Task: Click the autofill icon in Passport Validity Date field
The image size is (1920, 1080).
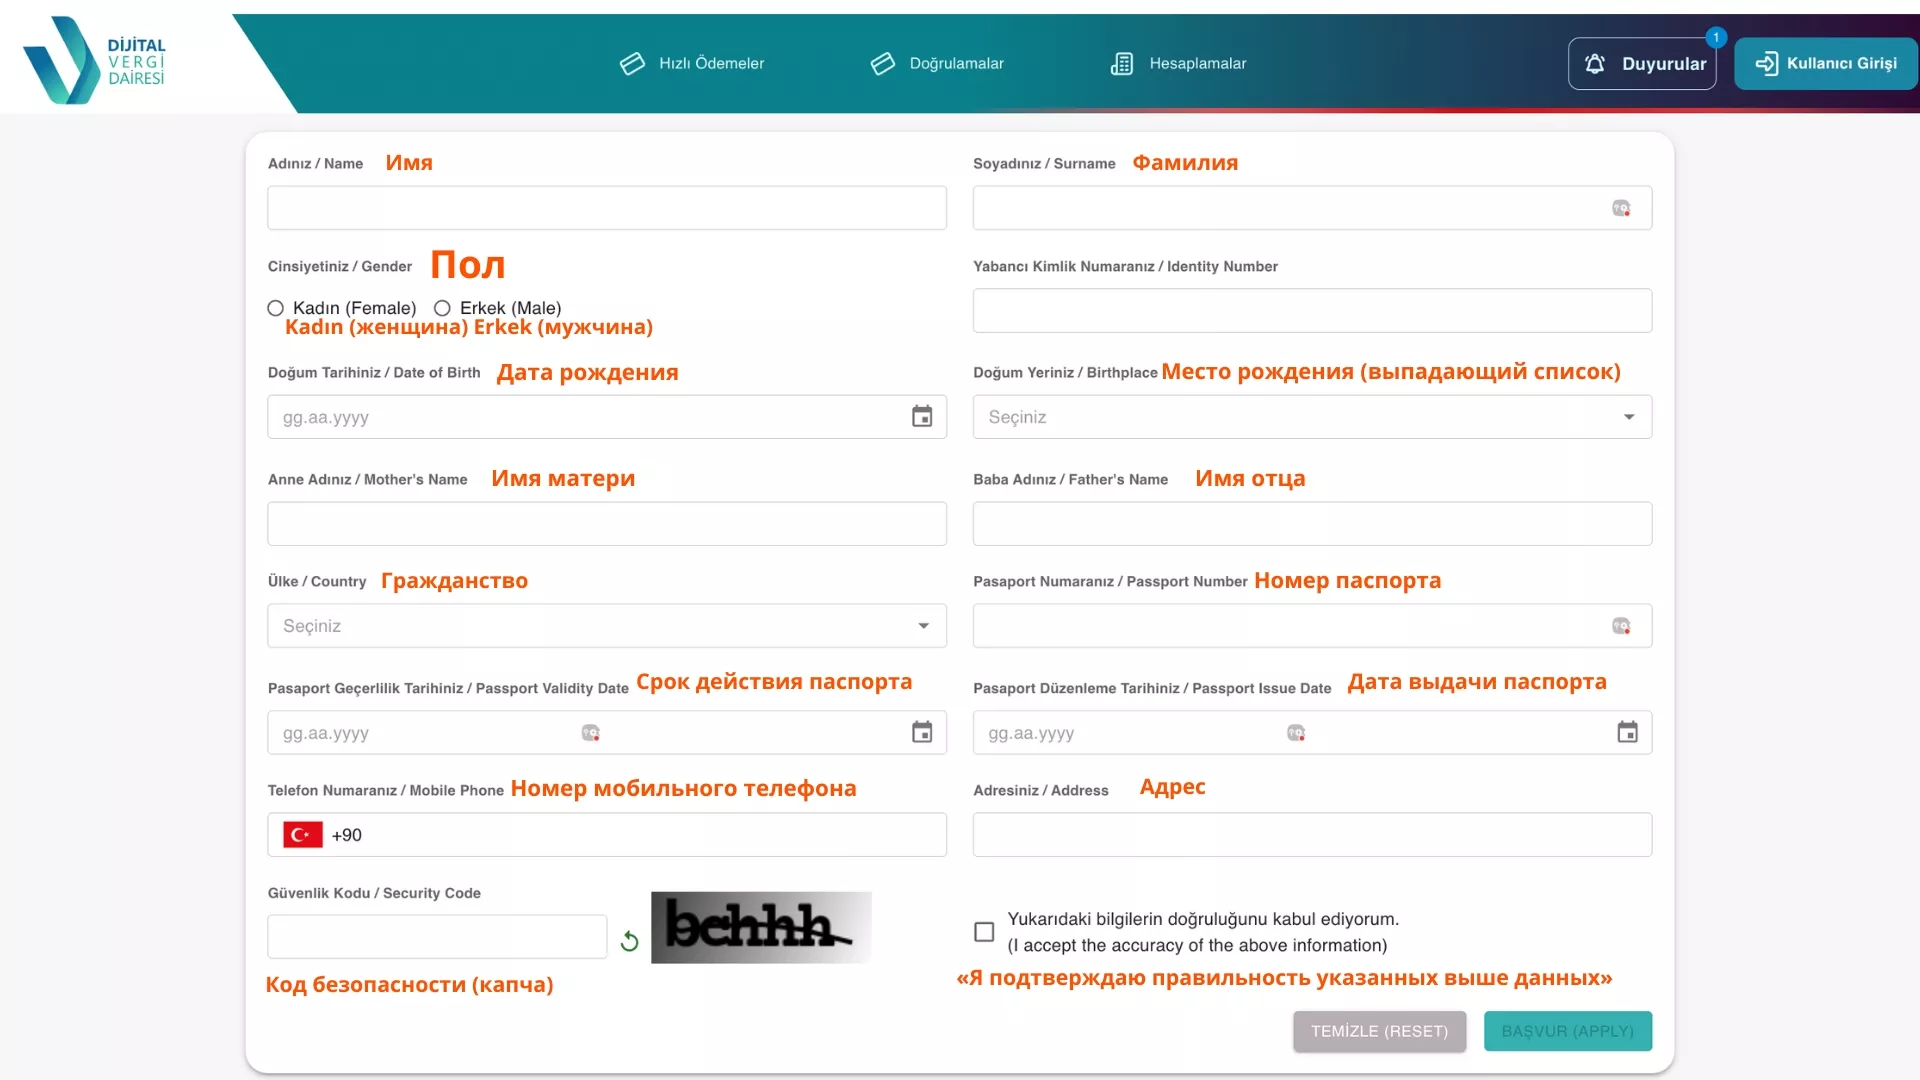Action: pos(591,733)
